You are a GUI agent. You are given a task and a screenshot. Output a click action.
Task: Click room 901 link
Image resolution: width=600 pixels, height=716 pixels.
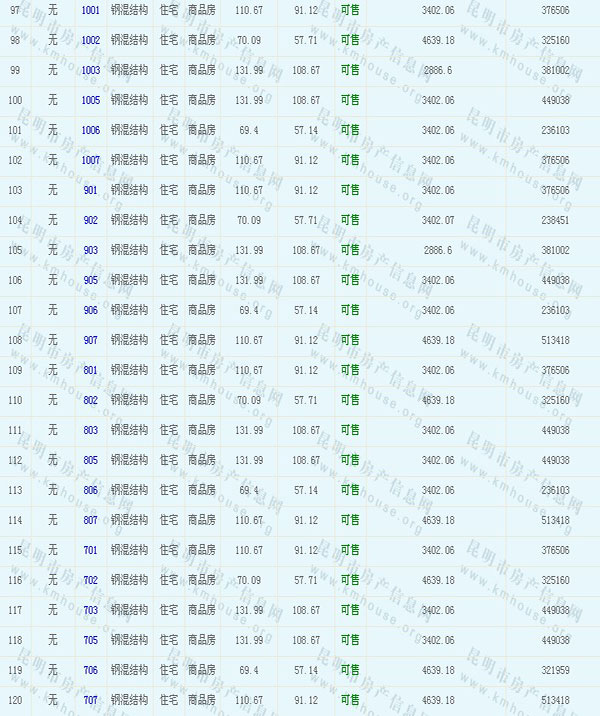click(x=90, y=190)
